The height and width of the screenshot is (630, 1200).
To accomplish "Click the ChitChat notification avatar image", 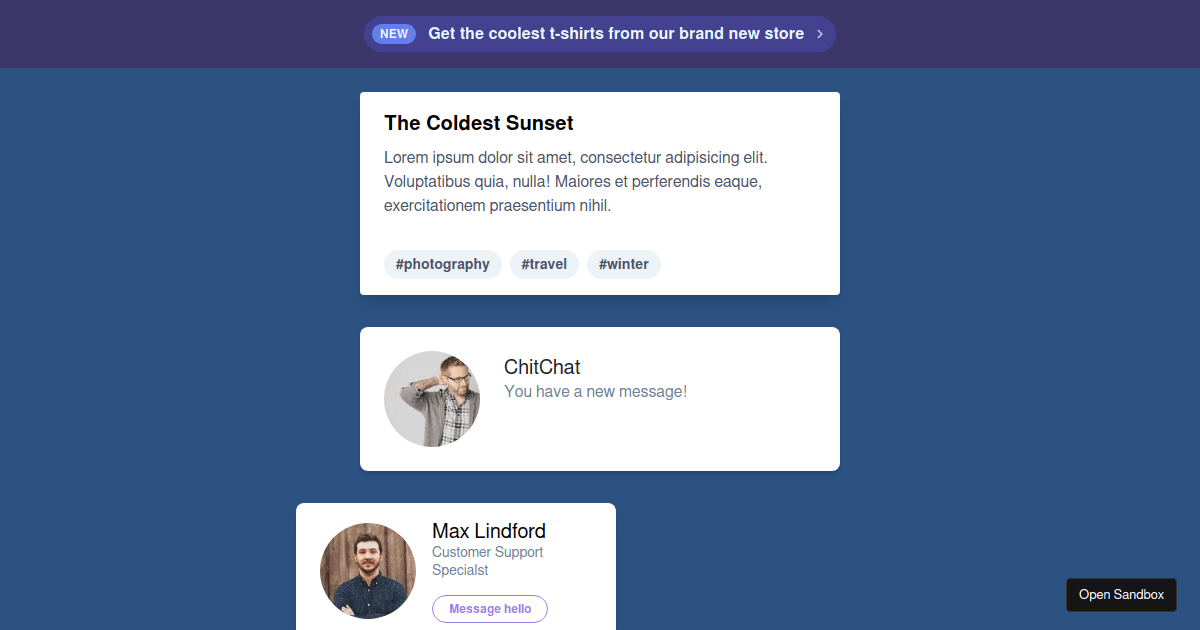I will (x=432, y=398).
